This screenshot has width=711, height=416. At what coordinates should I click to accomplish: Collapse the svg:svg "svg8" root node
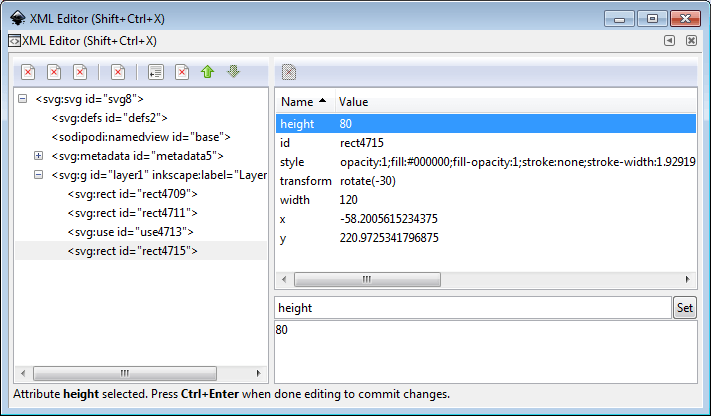point(22,99)
